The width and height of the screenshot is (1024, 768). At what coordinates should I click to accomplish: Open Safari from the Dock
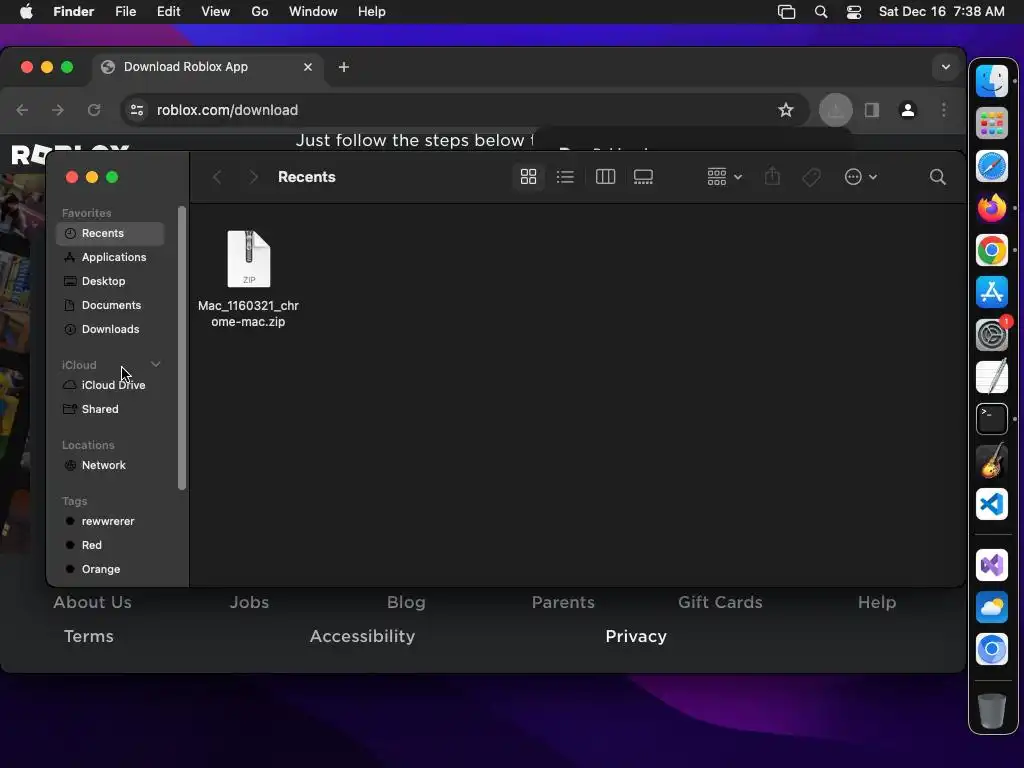coord(991,166)
